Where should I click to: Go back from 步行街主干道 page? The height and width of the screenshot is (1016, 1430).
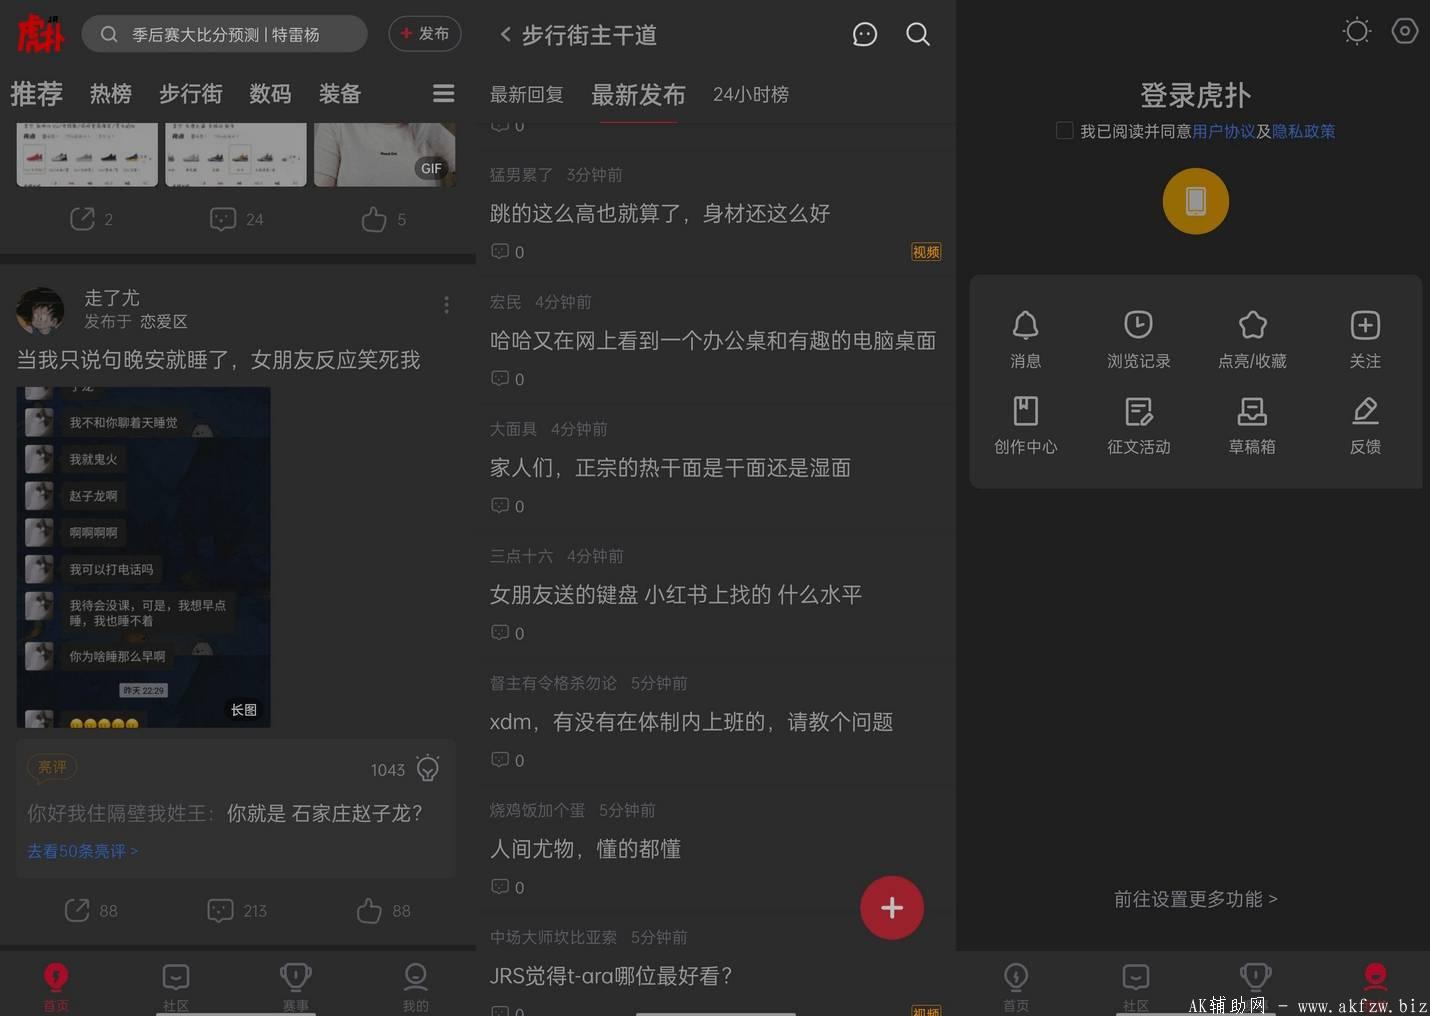click(x=505, y=35)
